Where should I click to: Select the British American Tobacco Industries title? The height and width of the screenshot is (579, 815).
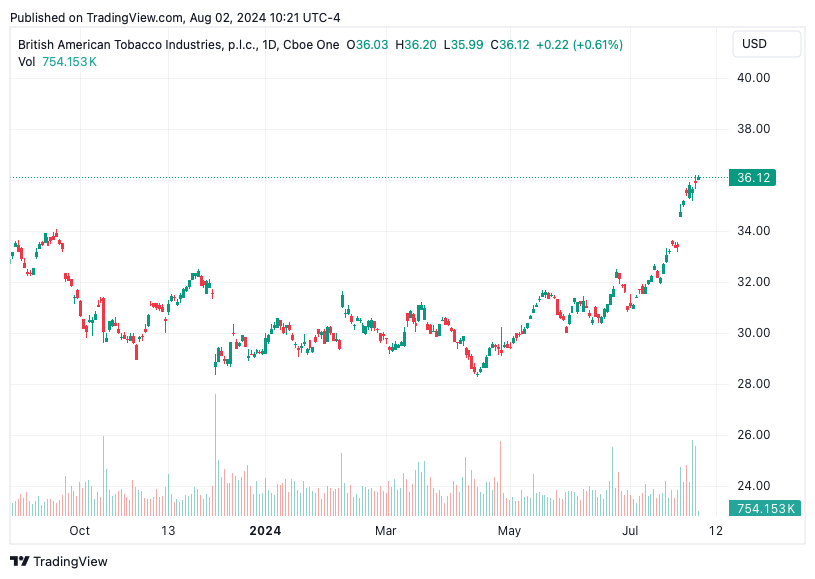137,45
